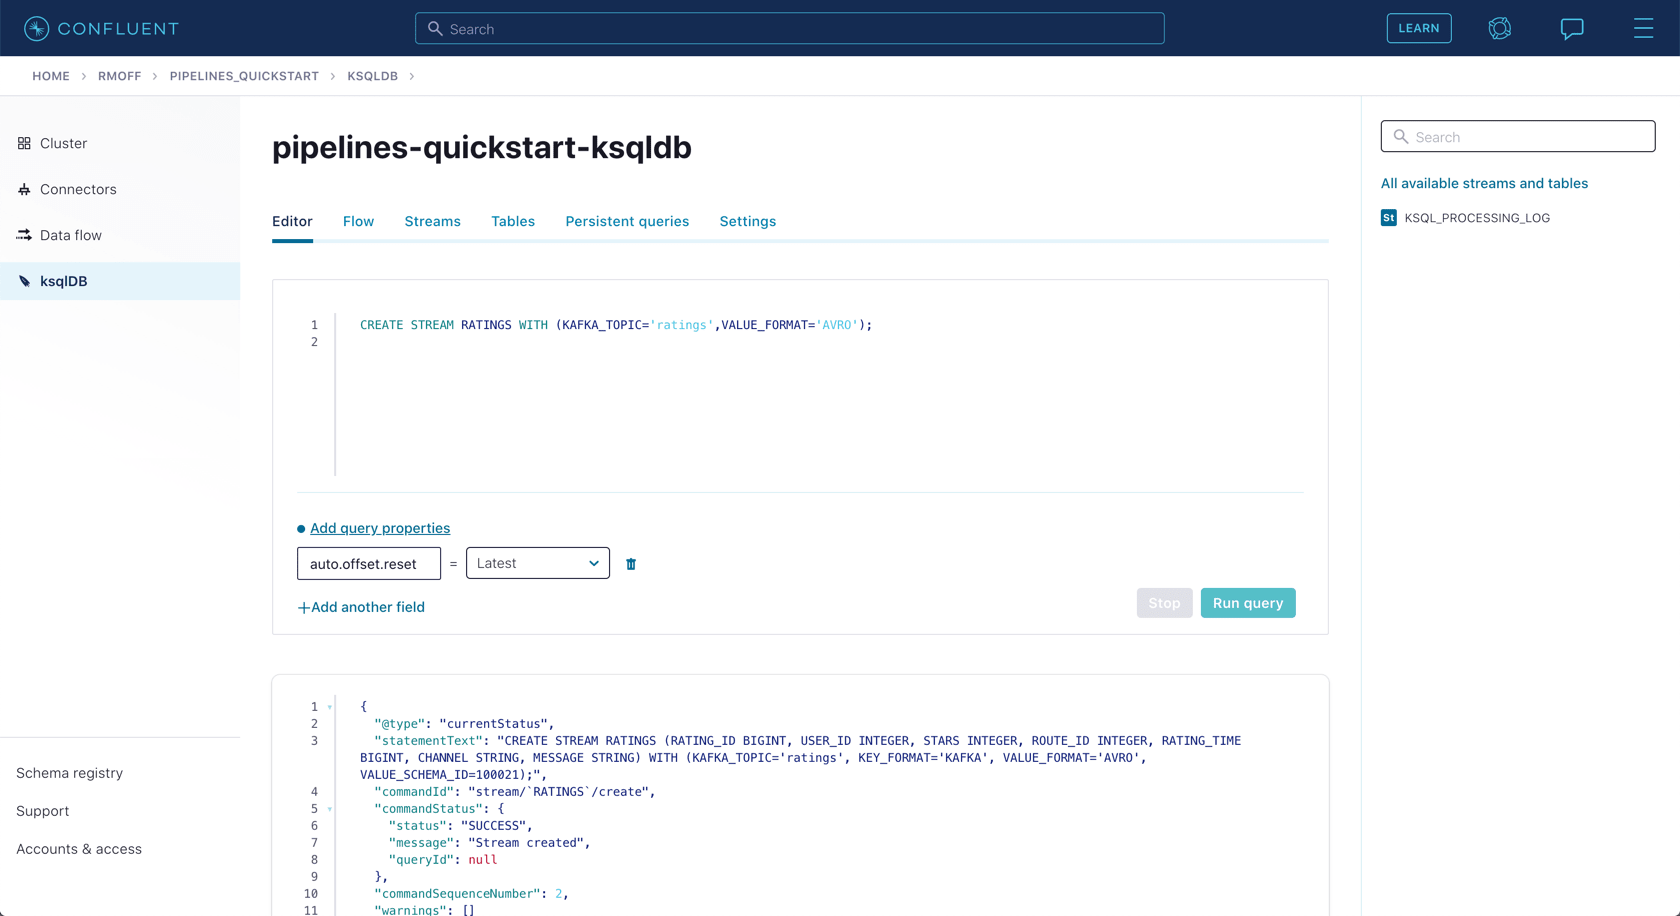This screenshot has height=916, width=1680.
Task: Open the chat feedback icon
Action: click(x=1572, y=28)
